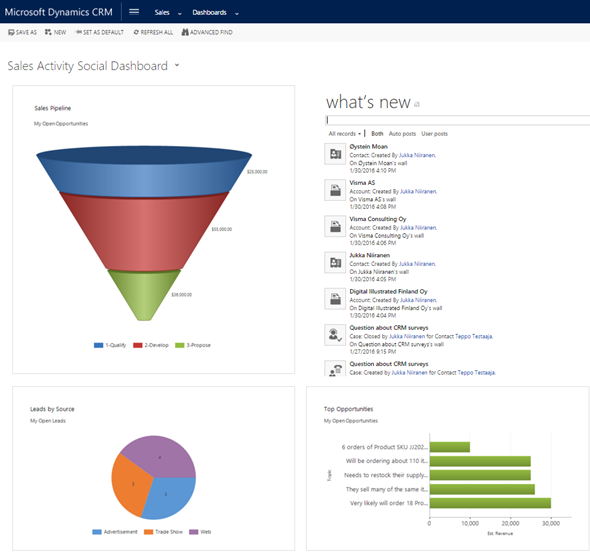Screen dimensions: 590x552
Task: Select the Auto posts filter
Action: (402, 134)
